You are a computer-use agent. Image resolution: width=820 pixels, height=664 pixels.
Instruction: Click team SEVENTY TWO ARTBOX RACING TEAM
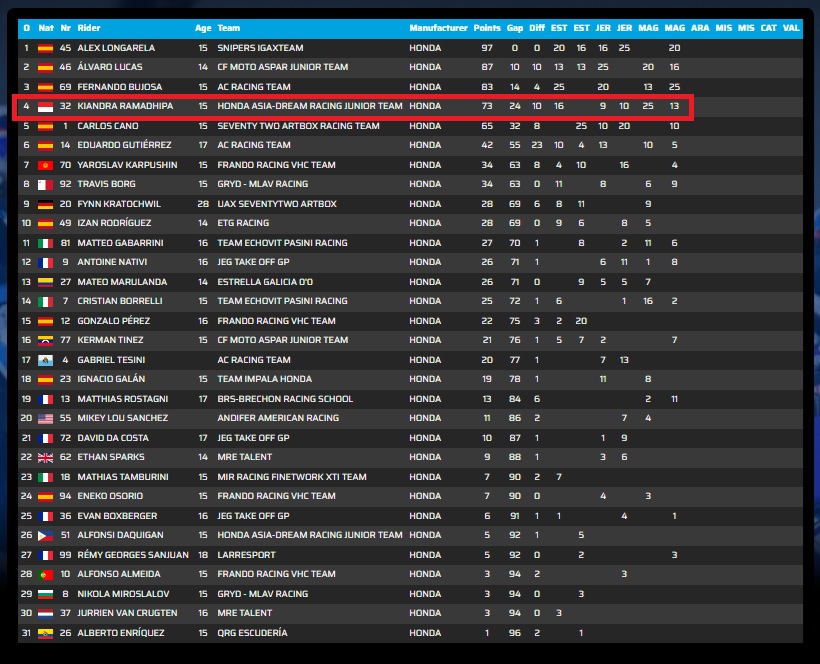tap(299, 126)
